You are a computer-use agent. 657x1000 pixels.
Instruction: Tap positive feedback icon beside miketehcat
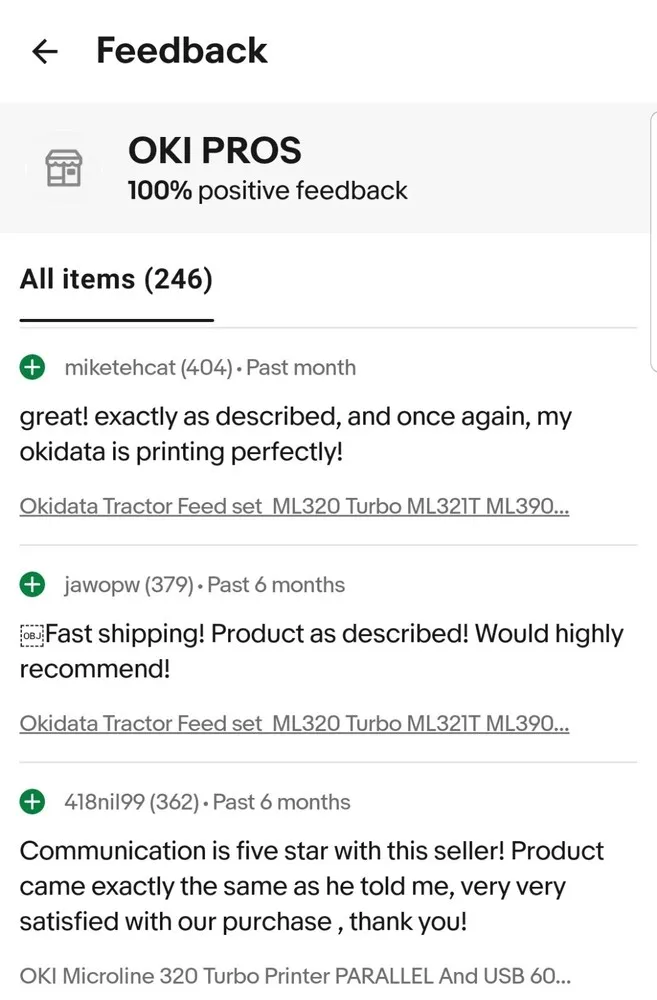click(32, 367)
